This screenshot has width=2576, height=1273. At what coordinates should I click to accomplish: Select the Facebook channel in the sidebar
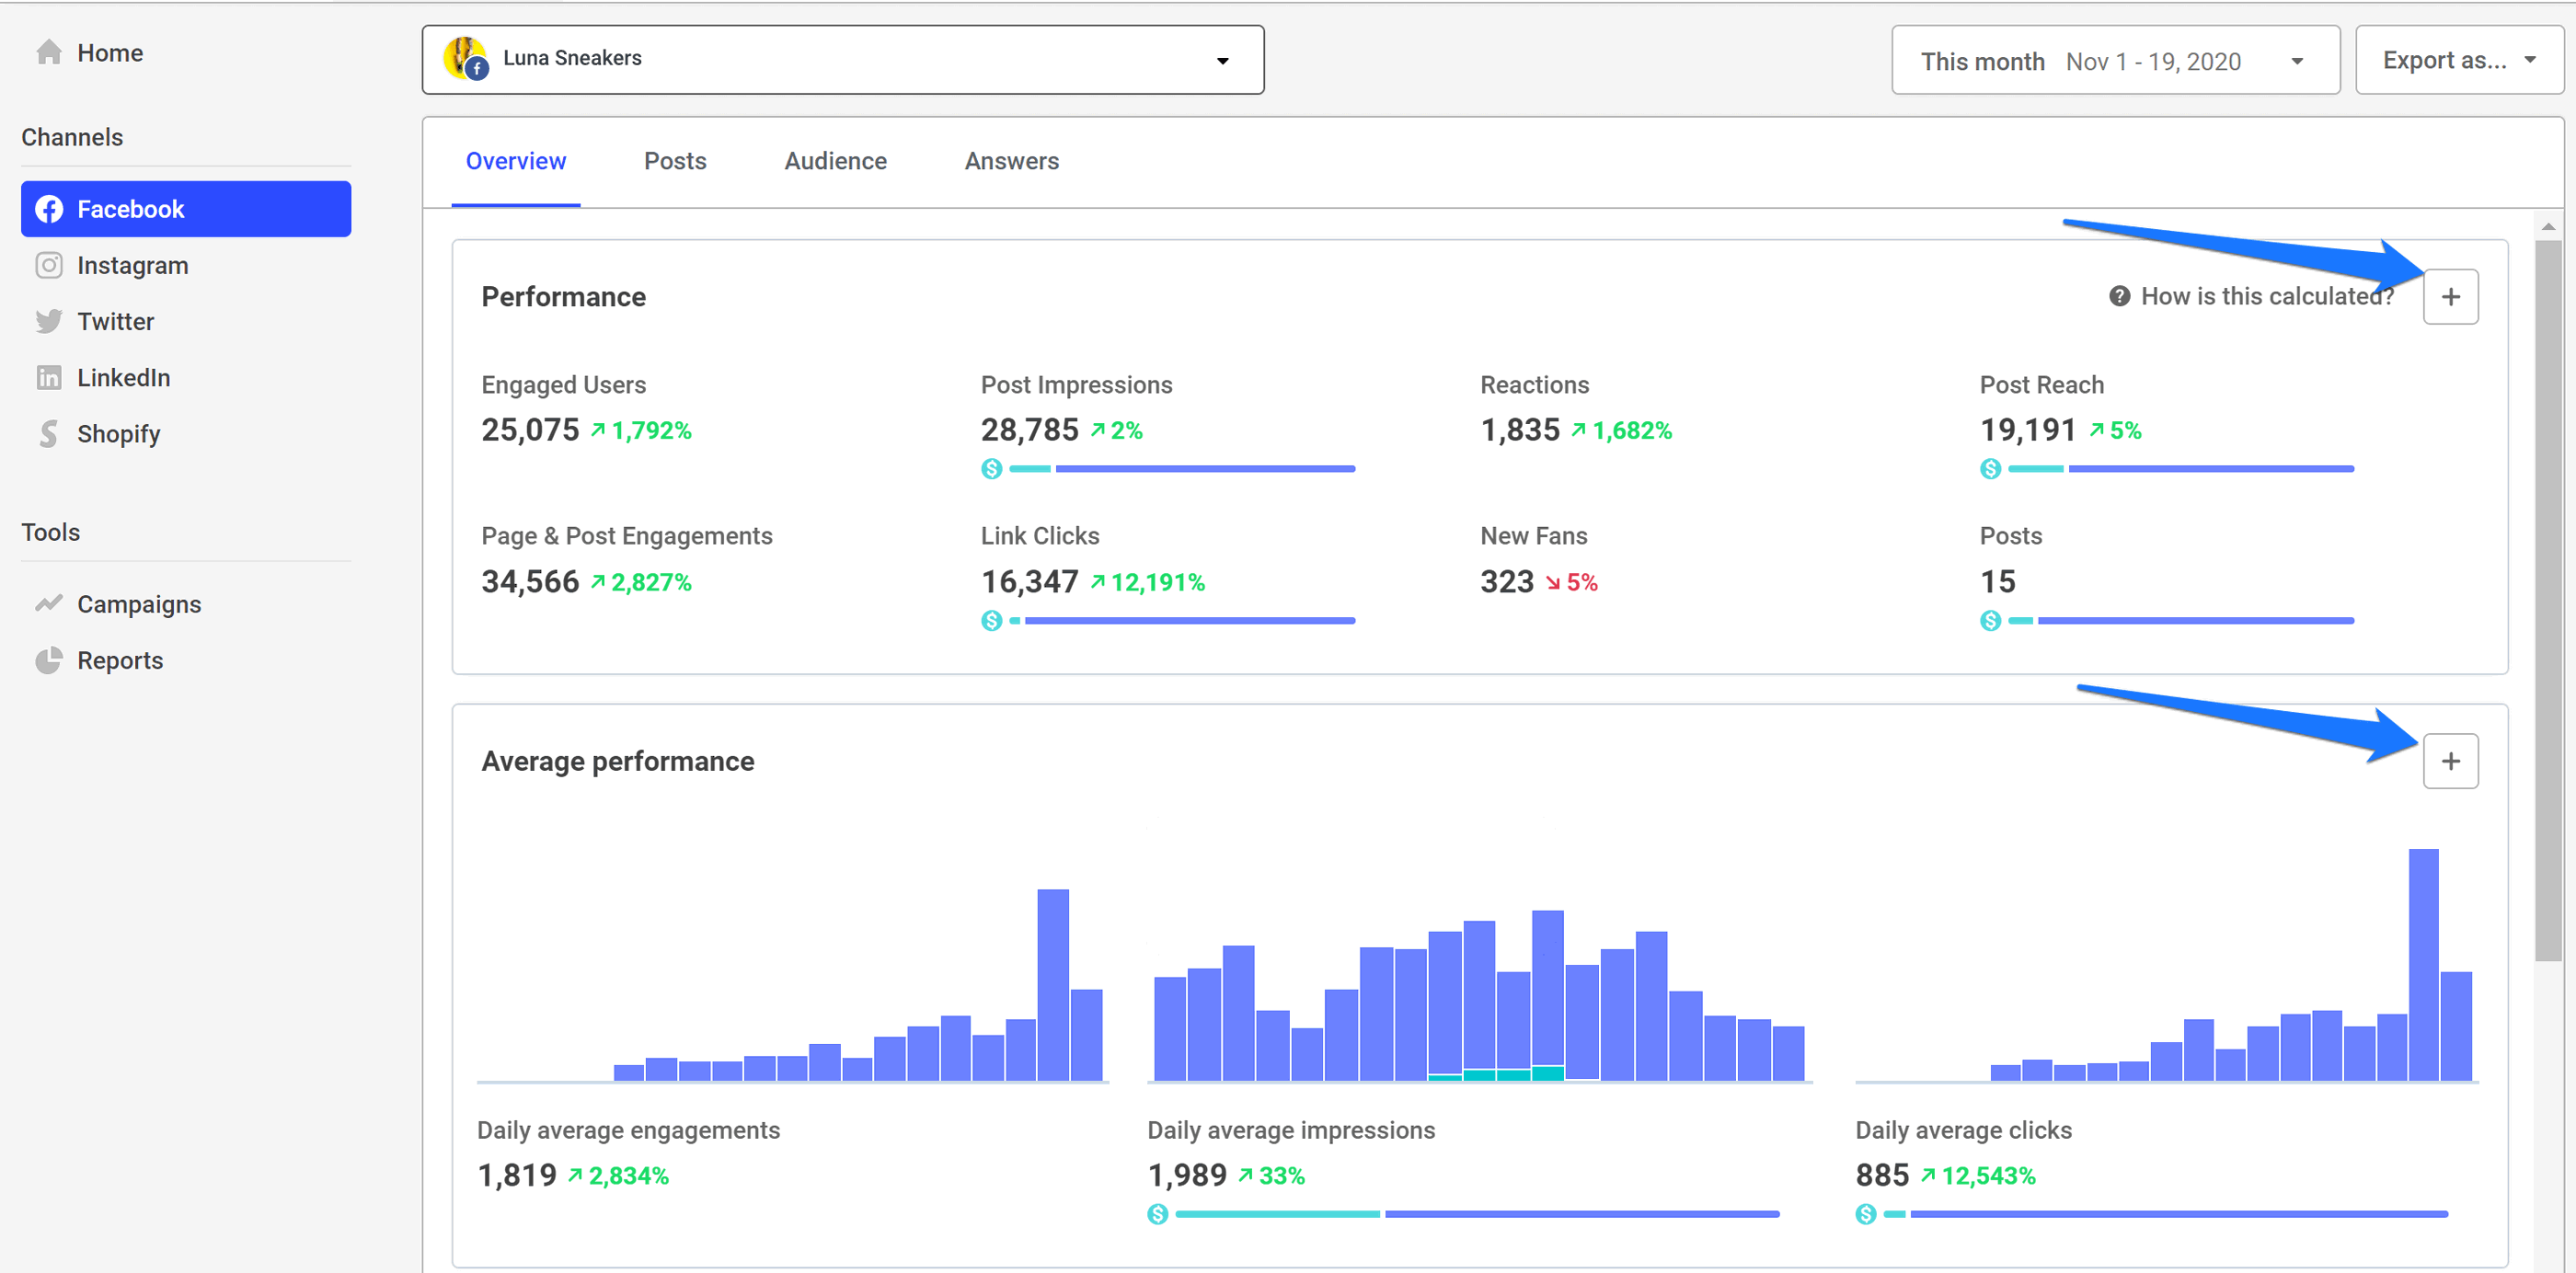click(130, 208)
